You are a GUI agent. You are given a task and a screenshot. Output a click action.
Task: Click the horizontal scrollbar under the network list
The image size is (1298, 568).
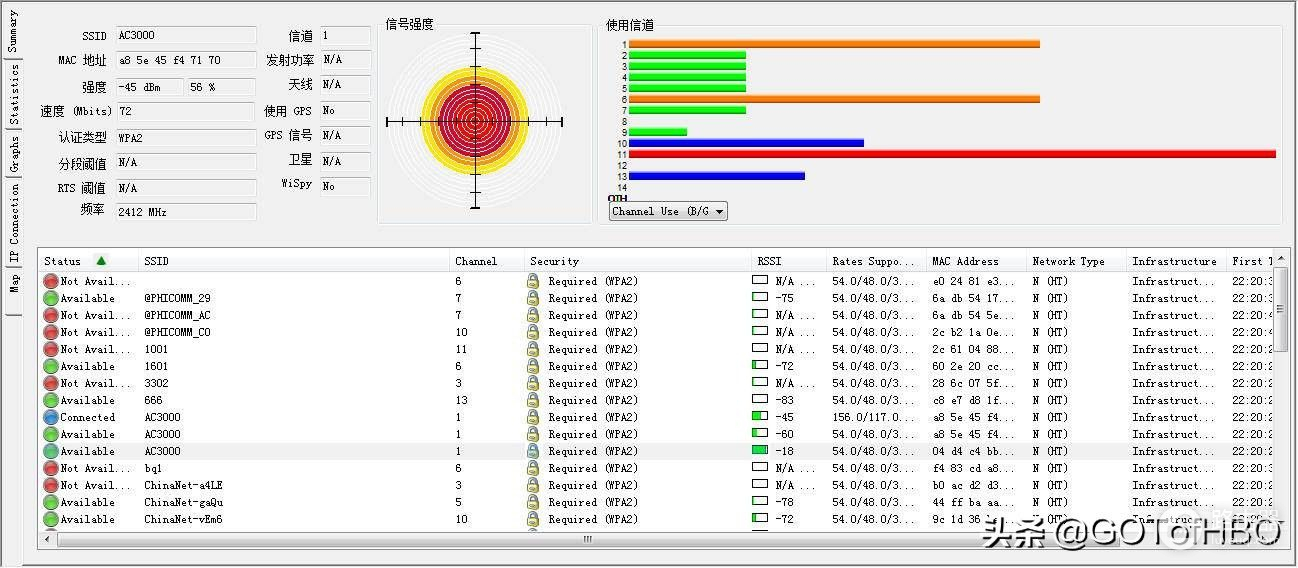tap(587, 539)
